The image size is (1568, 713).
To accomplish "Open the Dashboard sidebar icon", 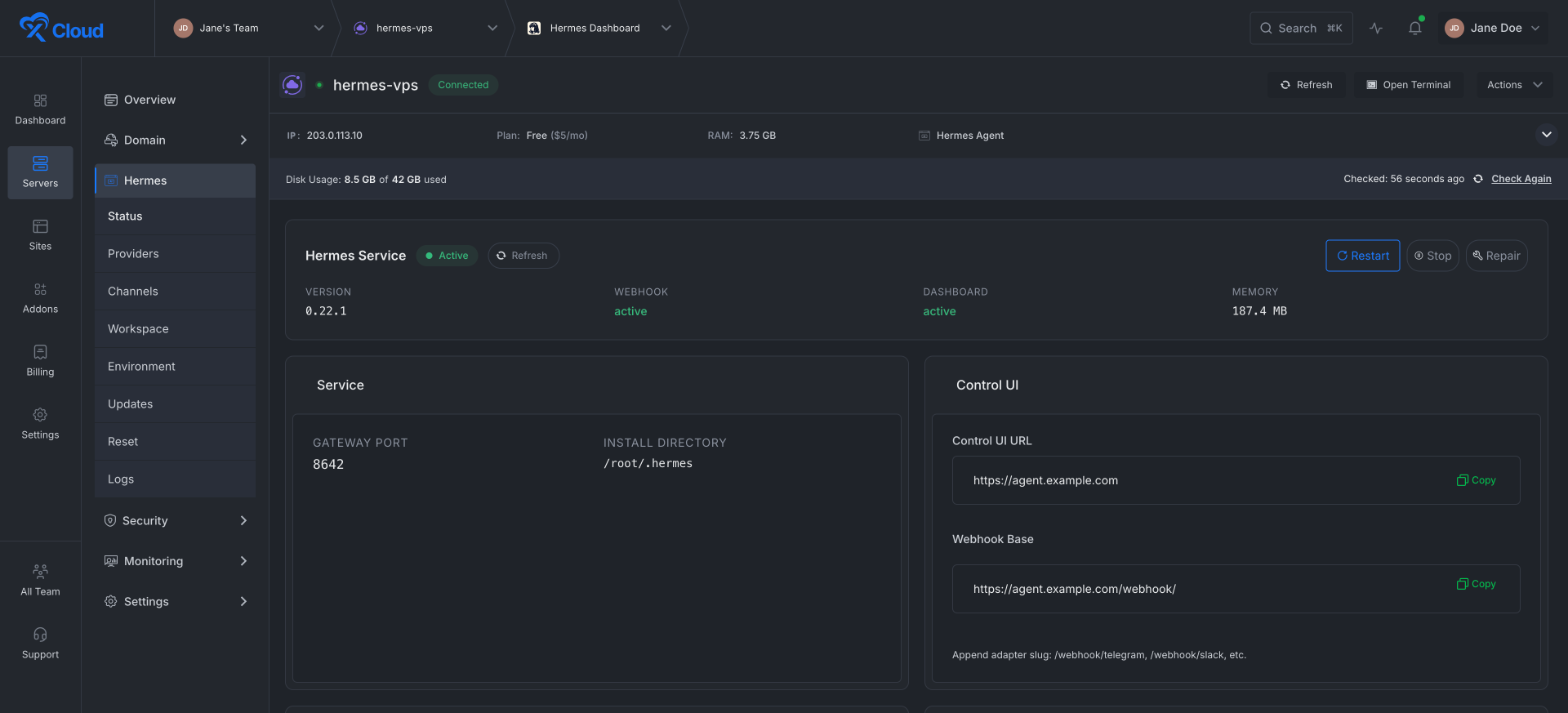I will point(40,101).
